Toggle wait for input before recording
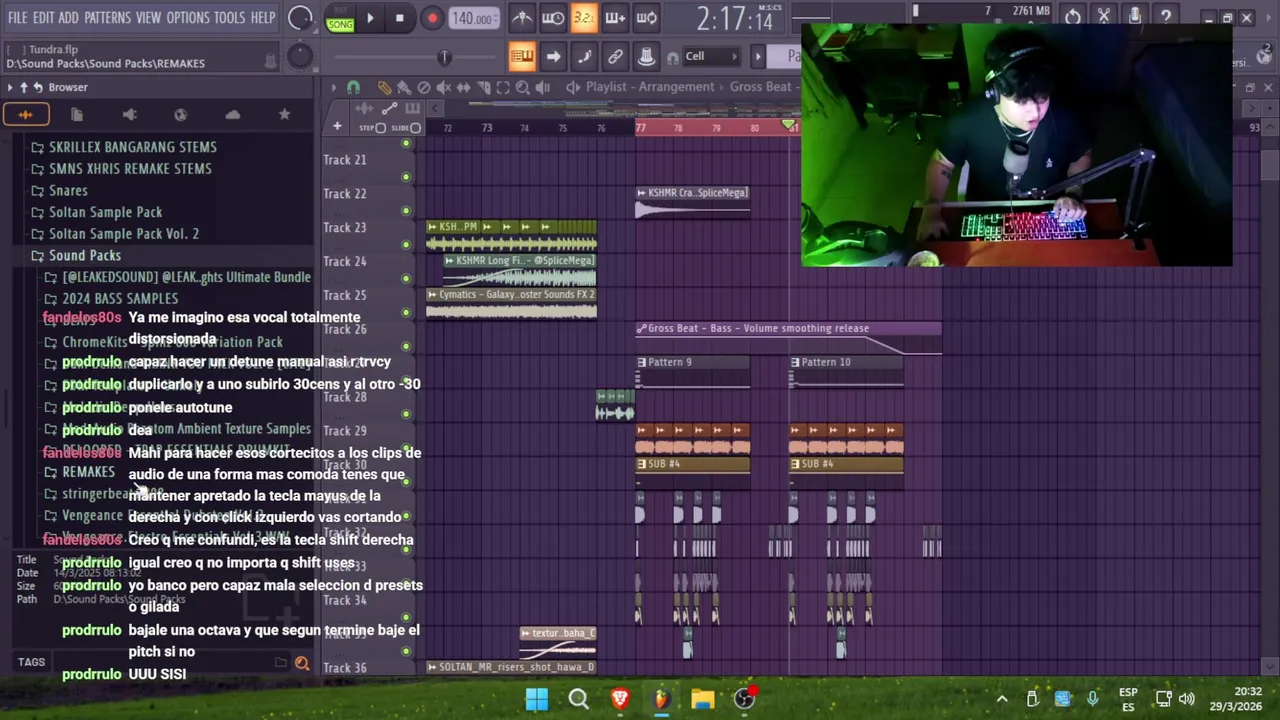Image resolution: width=1280 pixels, height=720 pixels. (553, 17)
